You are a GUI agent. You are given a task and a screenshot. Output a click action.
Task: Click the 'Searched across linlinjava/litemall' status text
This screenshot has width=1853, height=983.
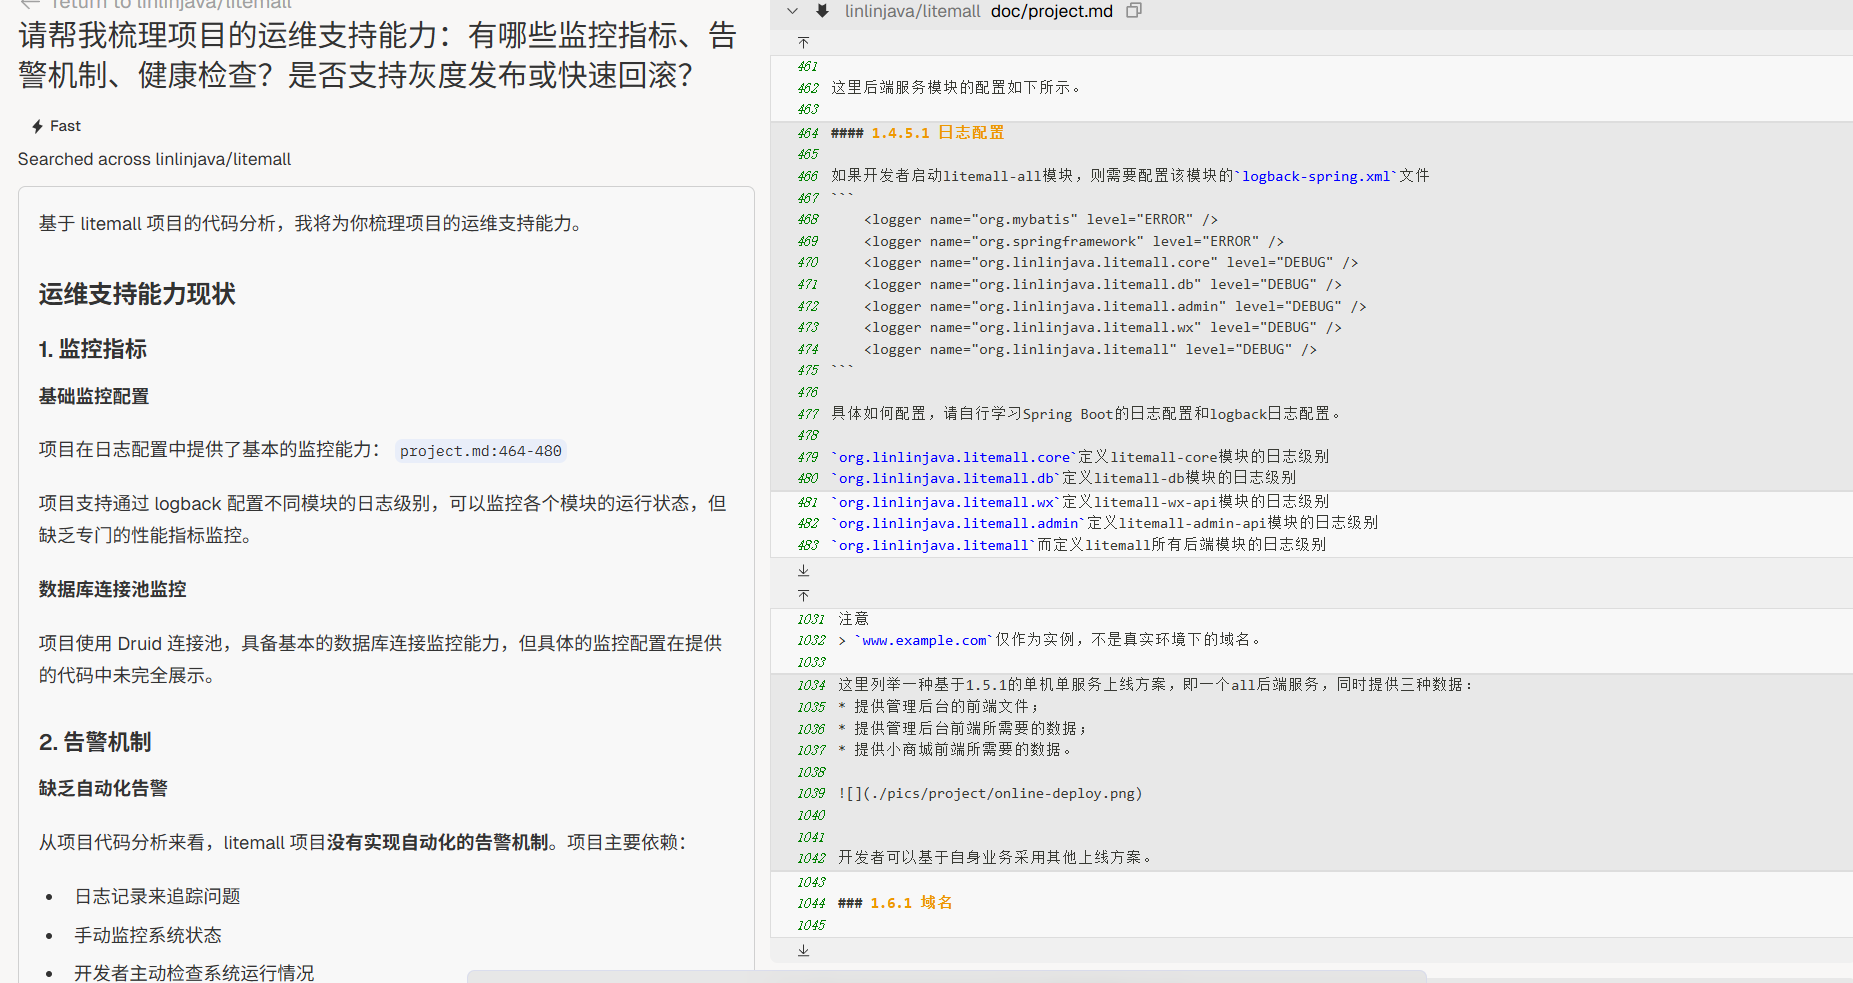tap(155, 159)
